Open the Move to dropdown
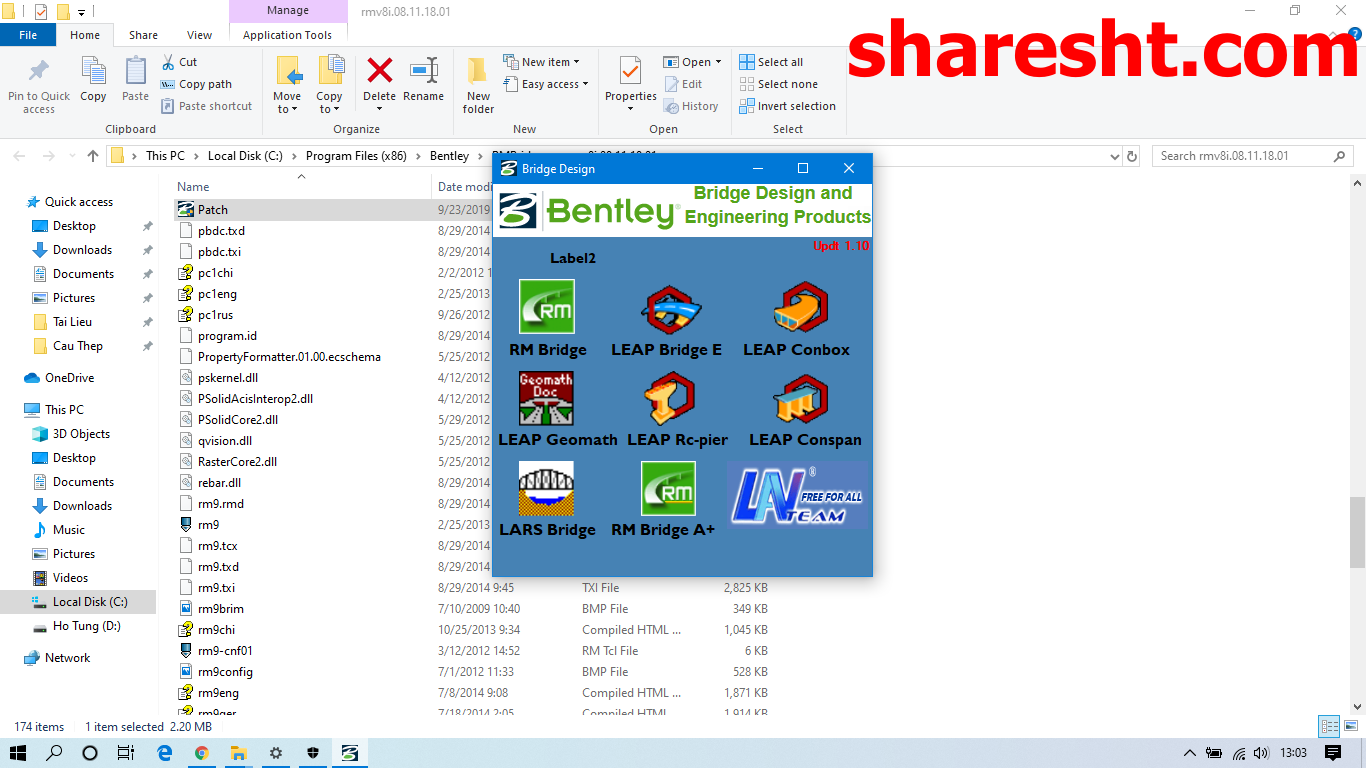Image resolution: width=1366 pixels, height=768 pixels. 287,103
